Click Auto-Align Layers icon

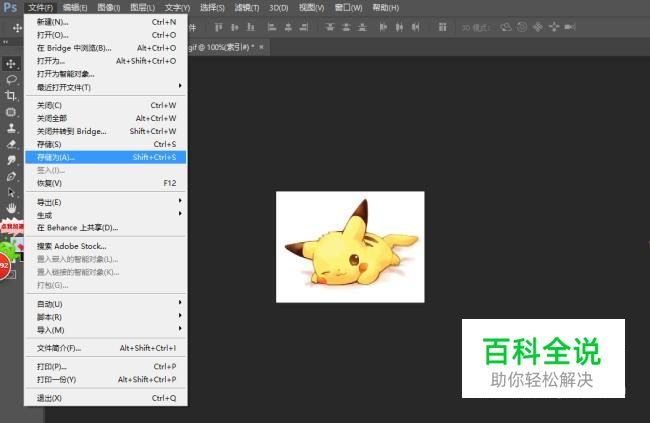click(442, 27)
